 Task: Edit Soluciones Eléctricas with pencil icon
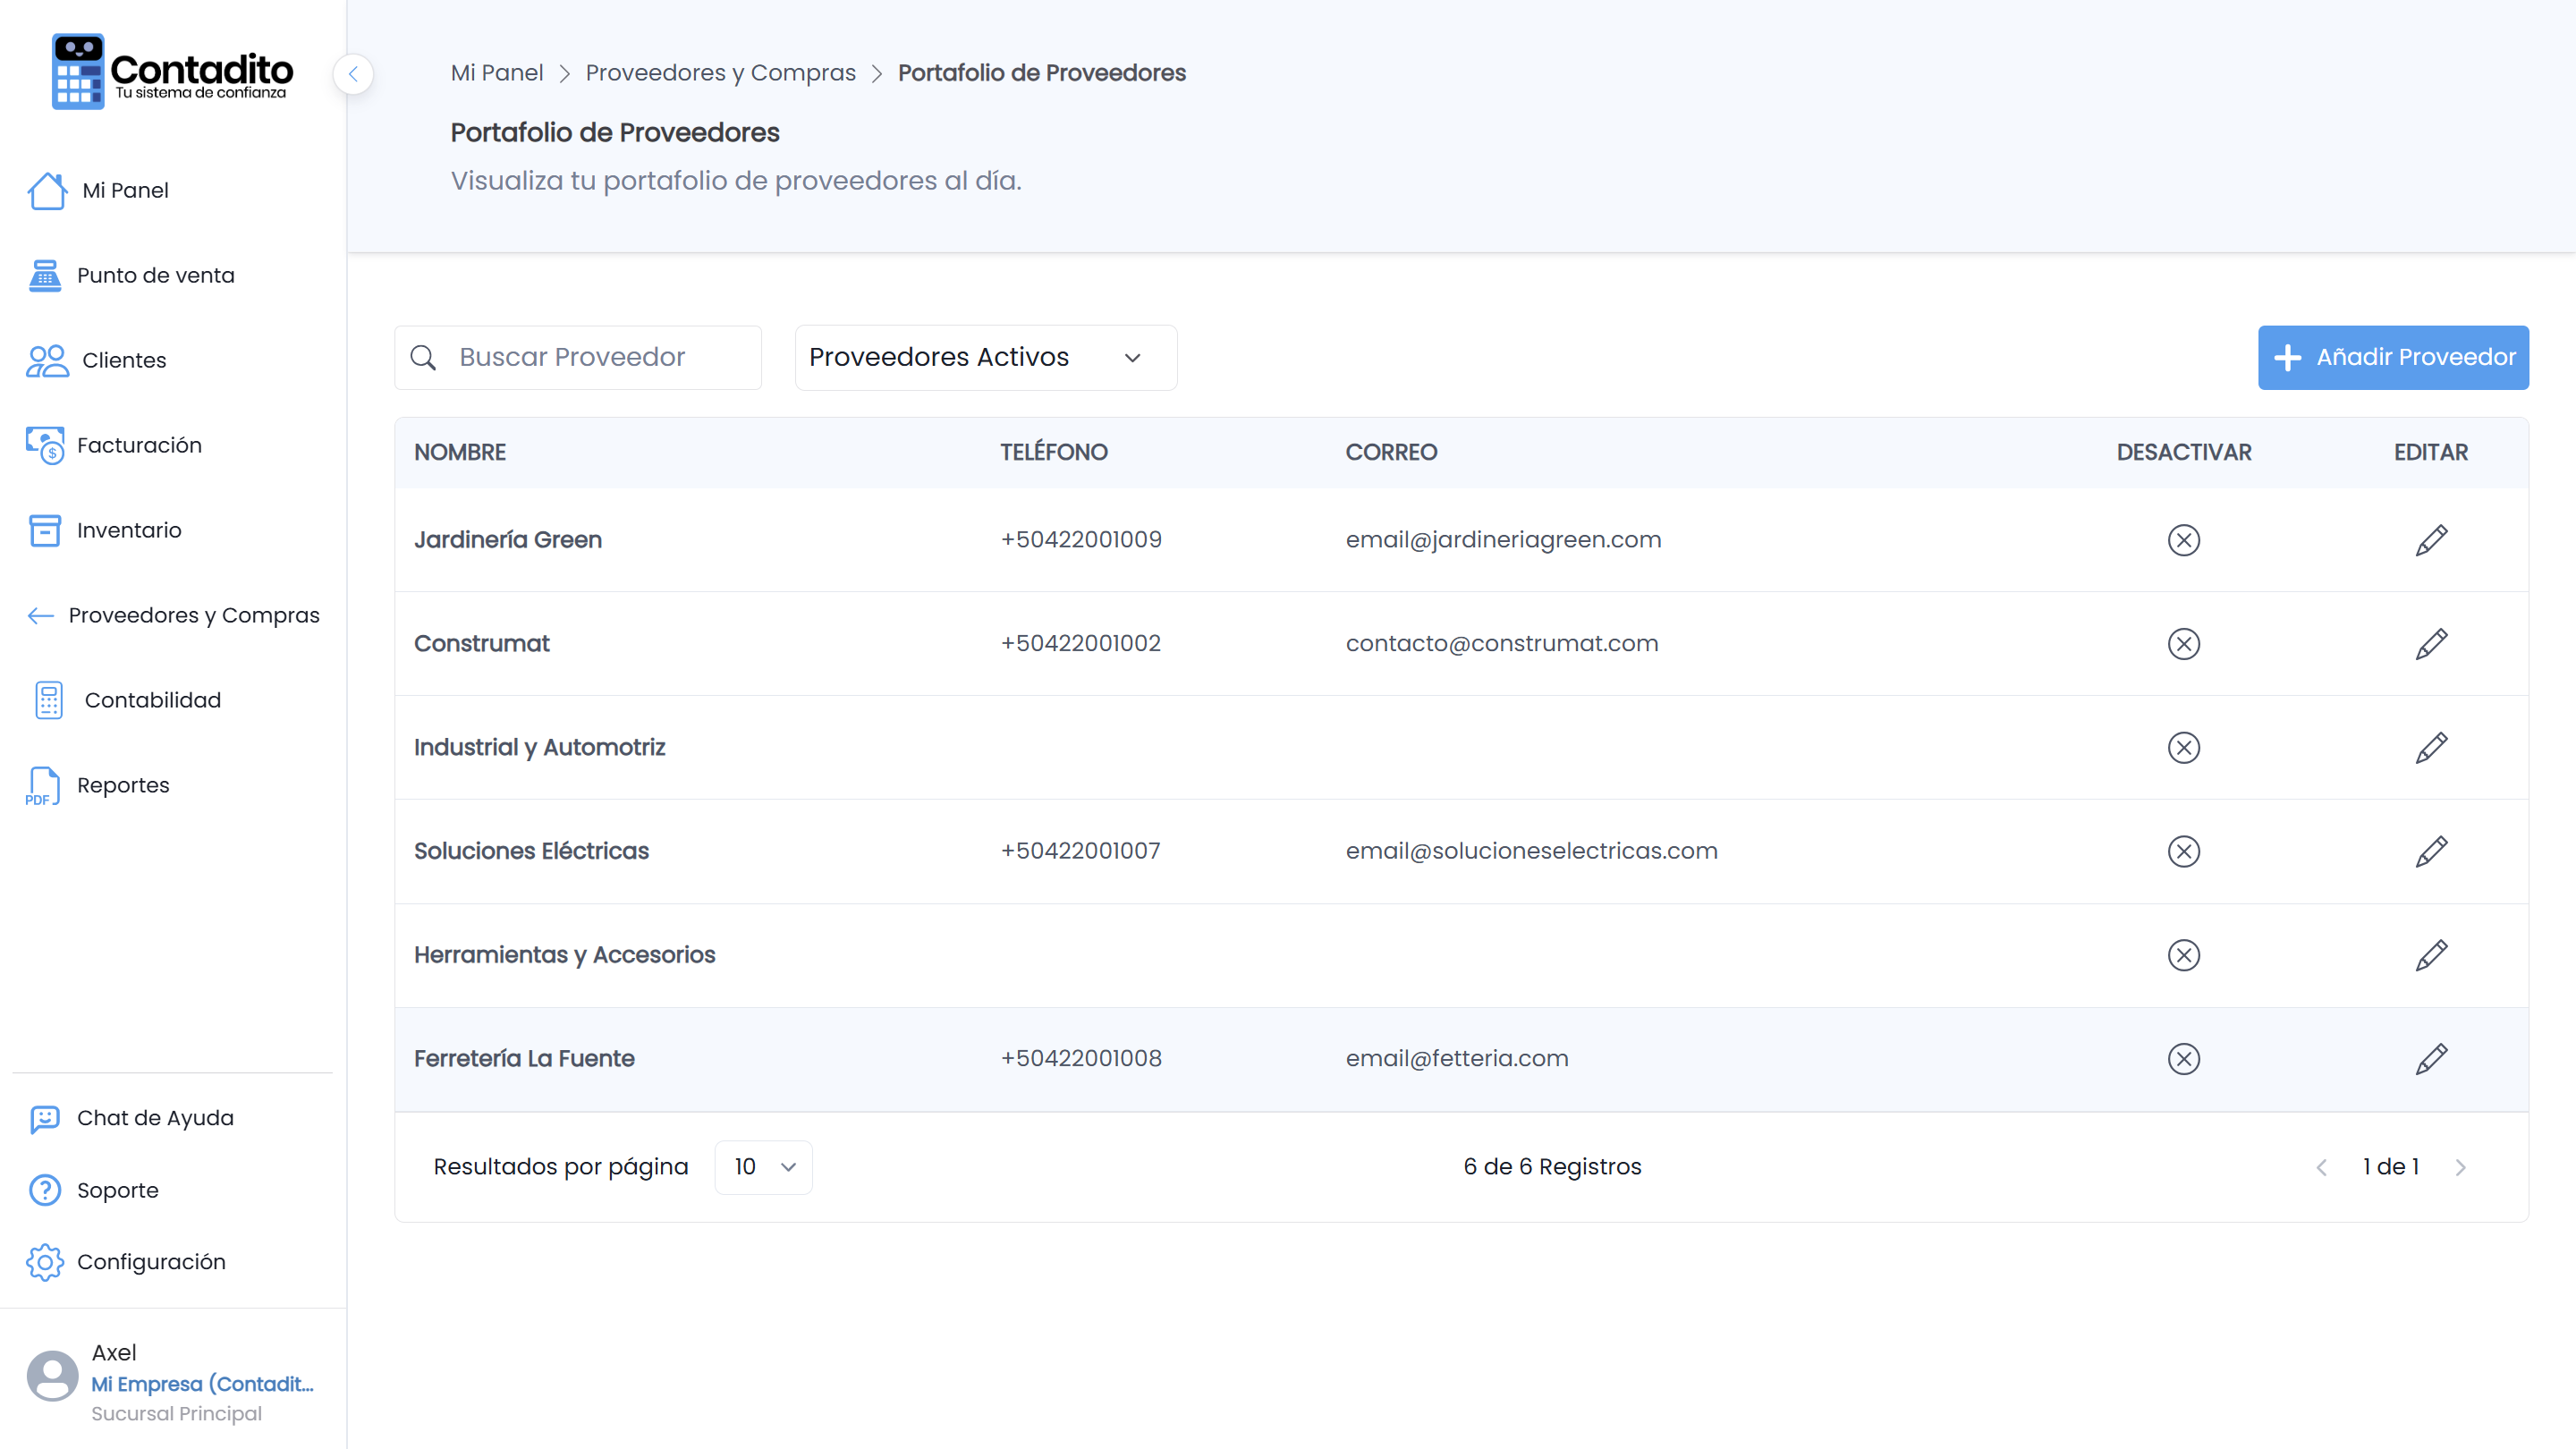2431,851
